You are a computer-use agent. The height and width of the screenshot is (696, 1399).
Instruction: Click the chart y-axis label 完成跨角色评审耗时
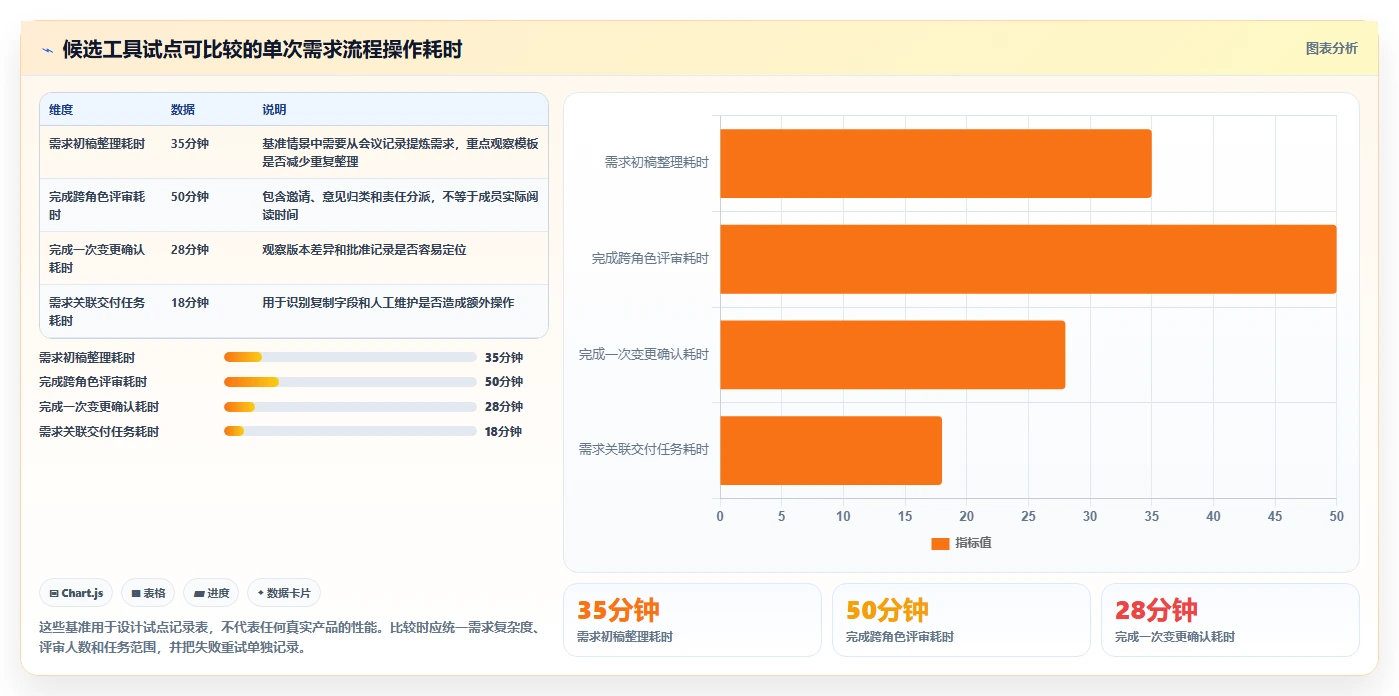point(650,259)
